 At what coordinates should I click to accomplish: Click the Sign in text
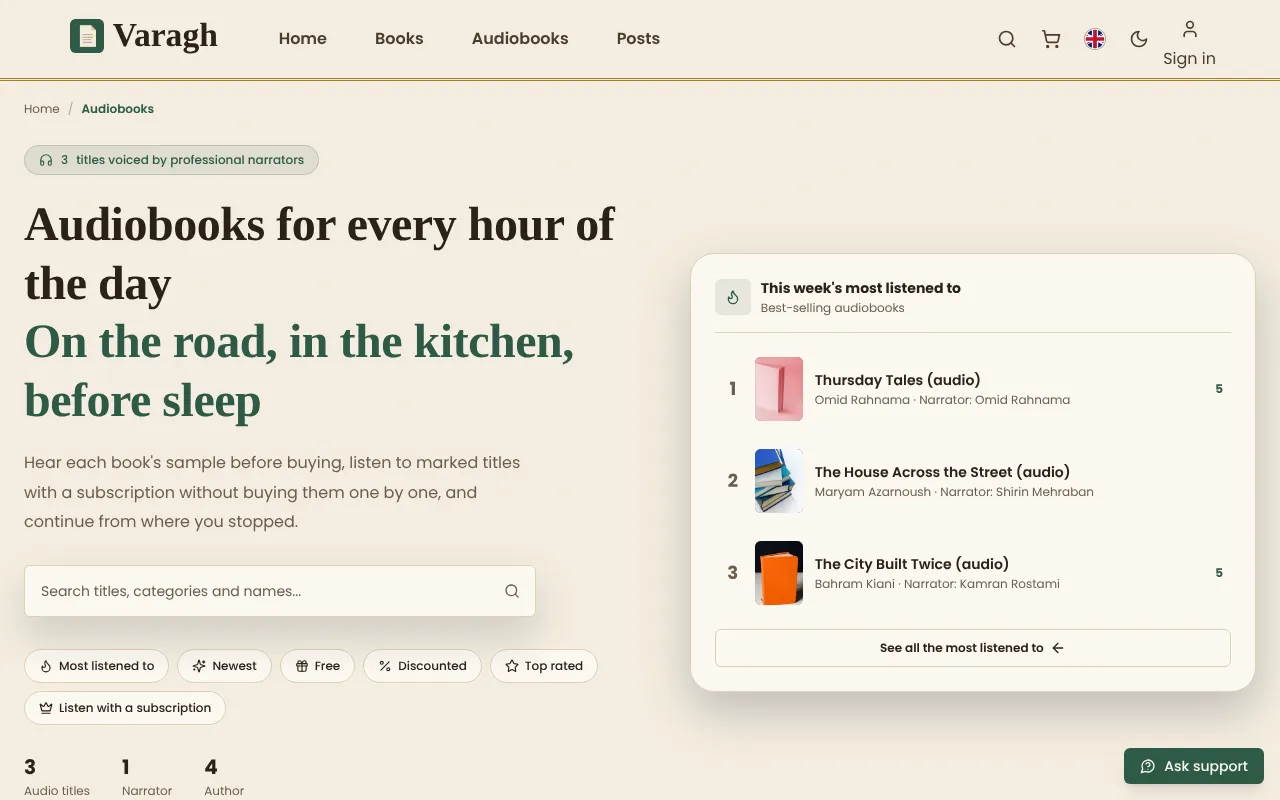[1189, 58]
